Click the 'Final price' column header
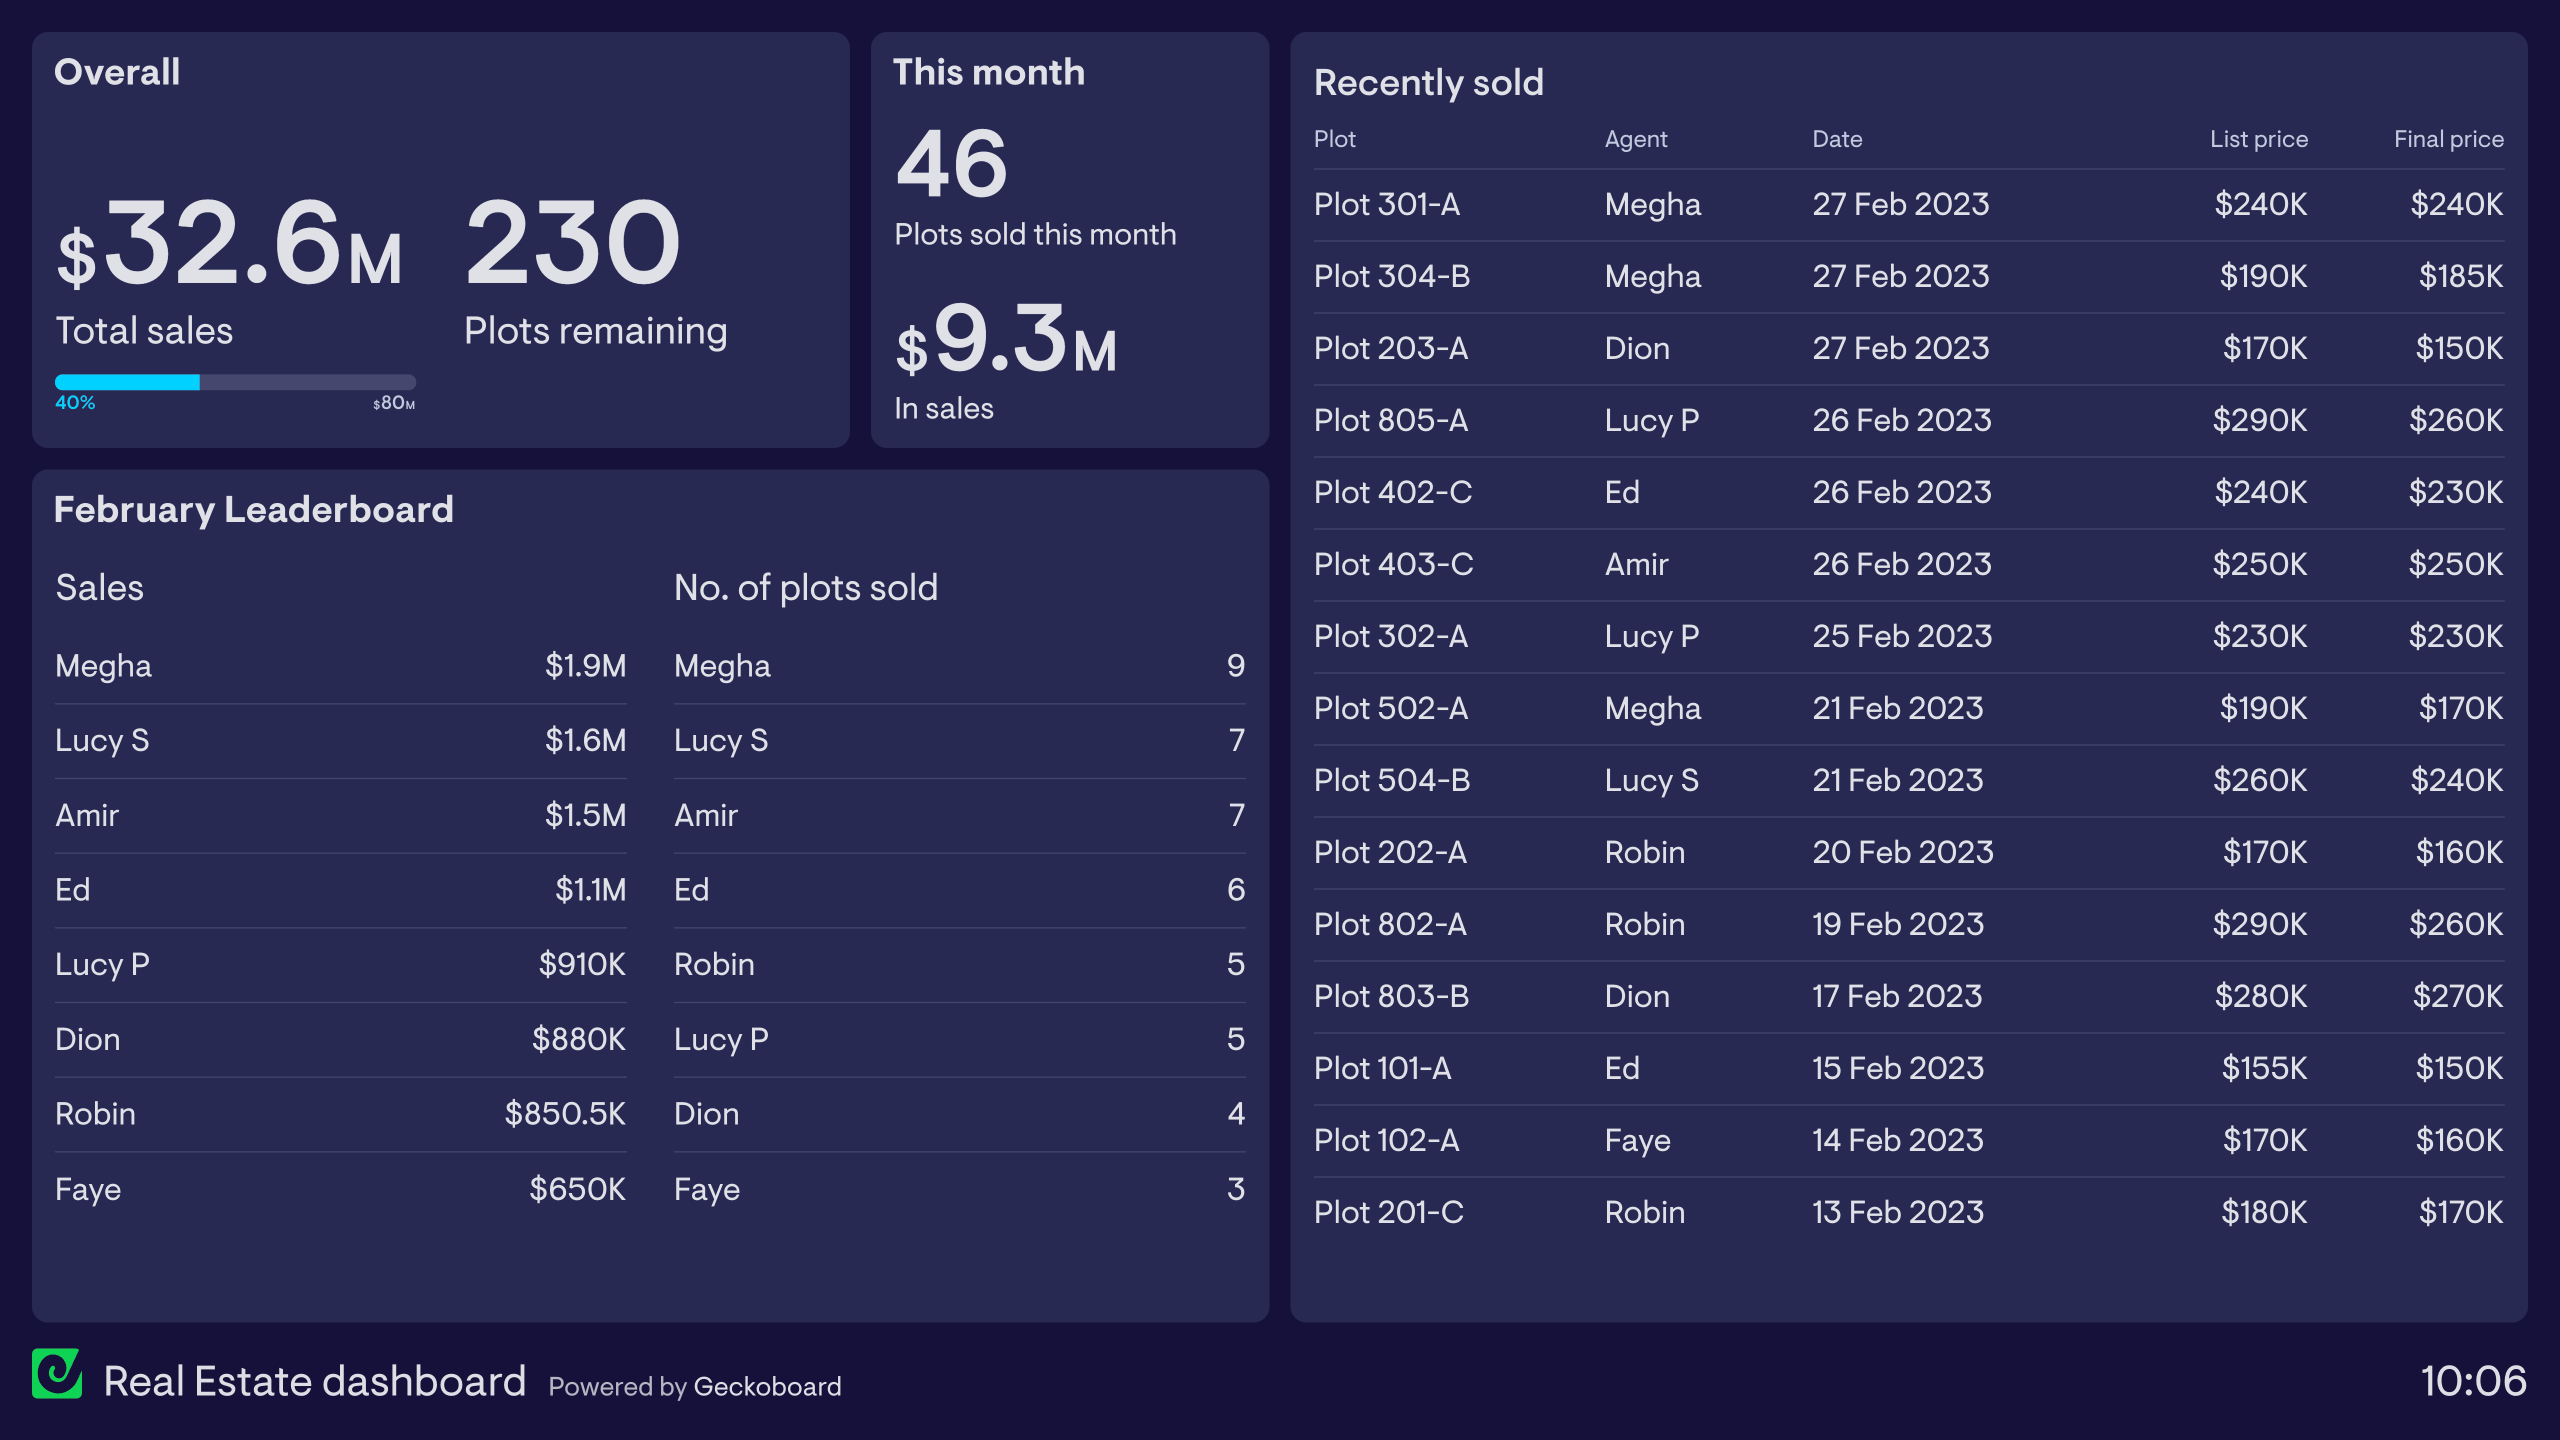This screenshot has height=1440, width=2560. 2449,139
